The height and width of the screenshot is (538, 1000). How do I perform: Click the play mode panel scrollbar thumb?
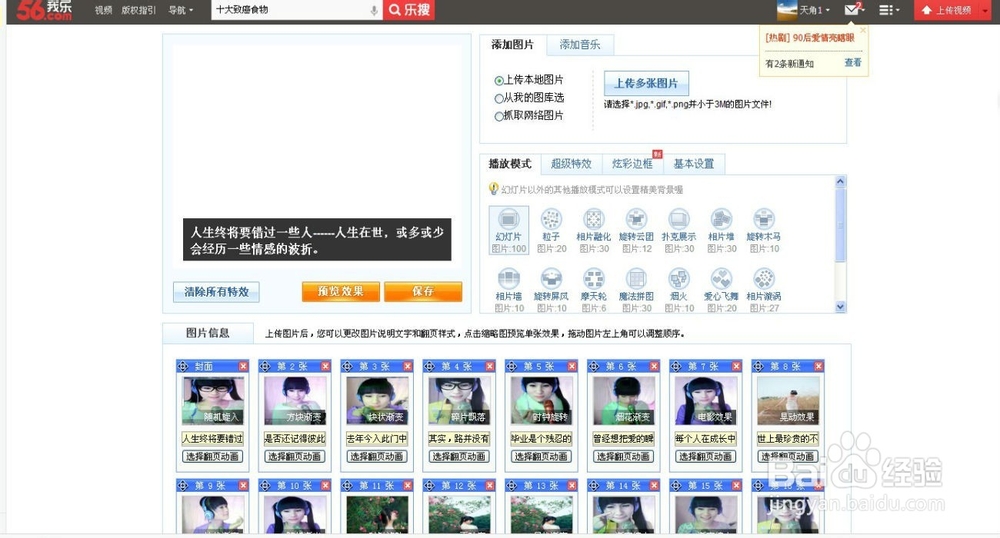coord(840,224)
